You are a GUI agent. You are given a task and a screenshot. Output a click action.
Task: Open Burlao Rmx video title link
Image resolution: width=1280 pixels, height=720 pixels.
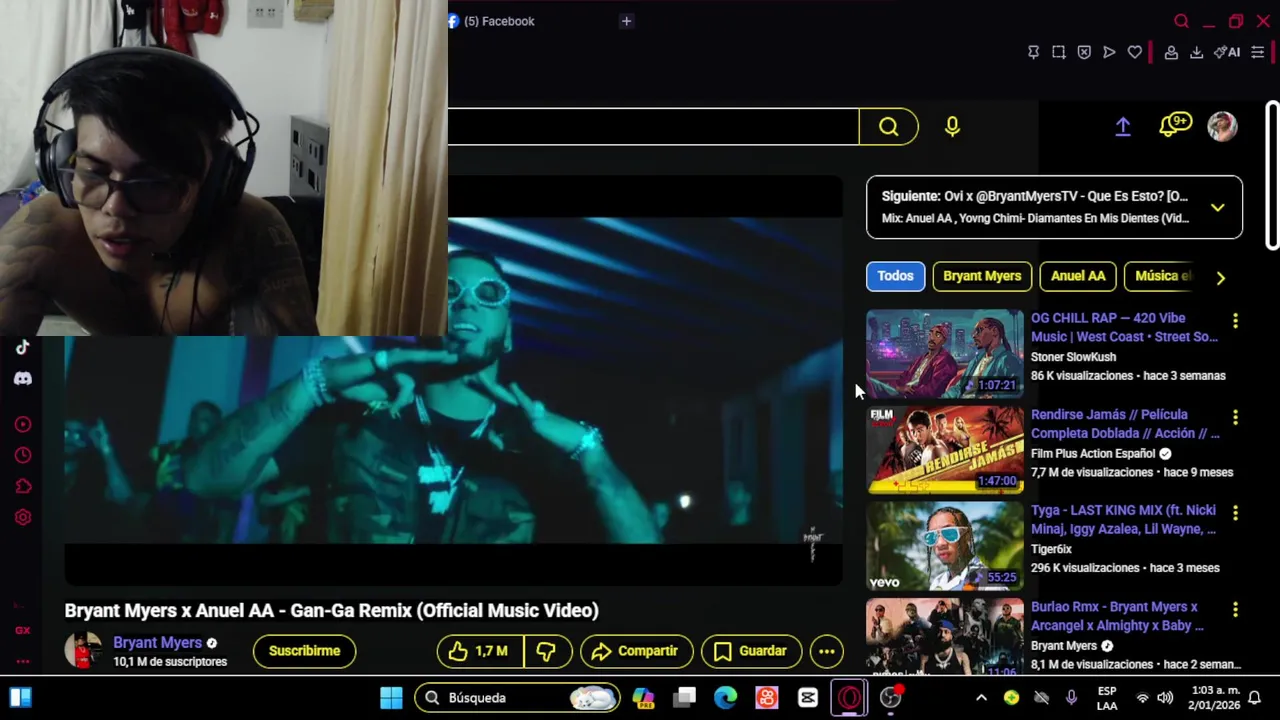[x=1117, y=616]
